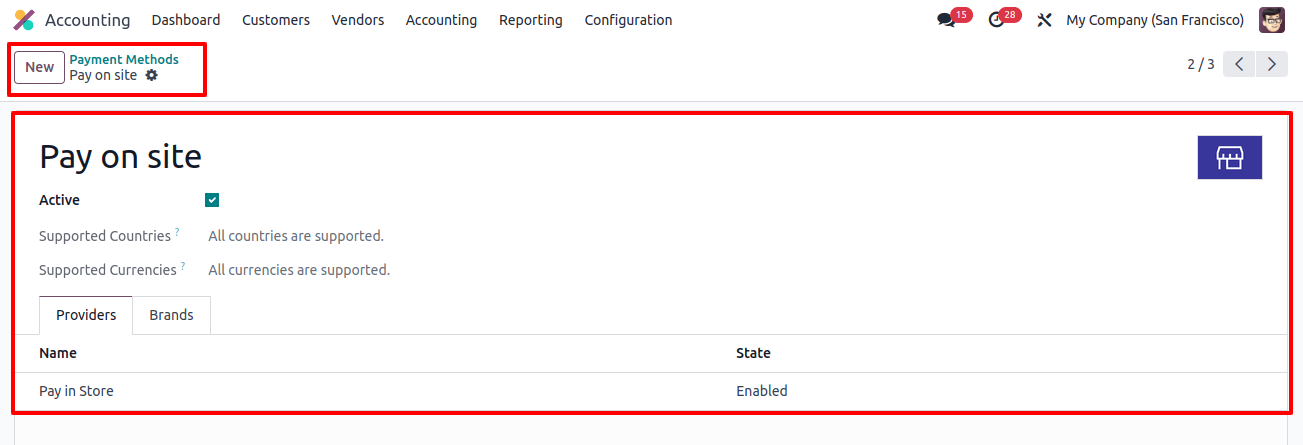Screen dimensions: 1303x445
Task: Open the Customers menu
Action: (276, 20)
